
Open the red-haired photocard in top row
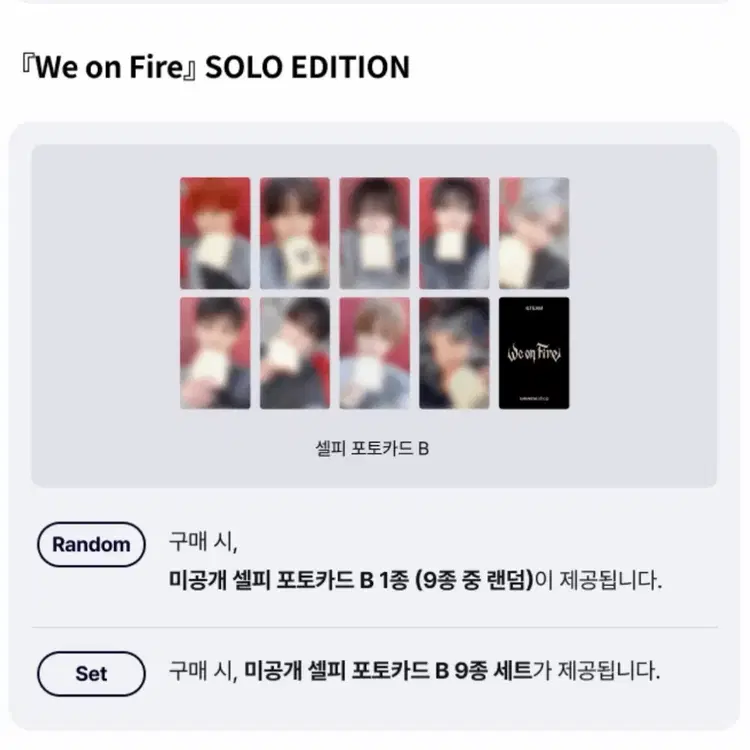(x=215, y=233)
